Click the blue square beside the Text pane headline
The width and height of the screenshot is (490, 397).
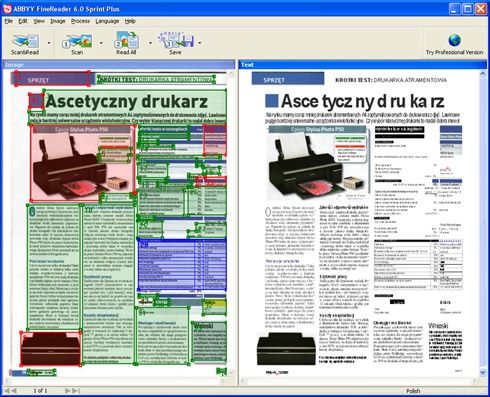(272, 101)
